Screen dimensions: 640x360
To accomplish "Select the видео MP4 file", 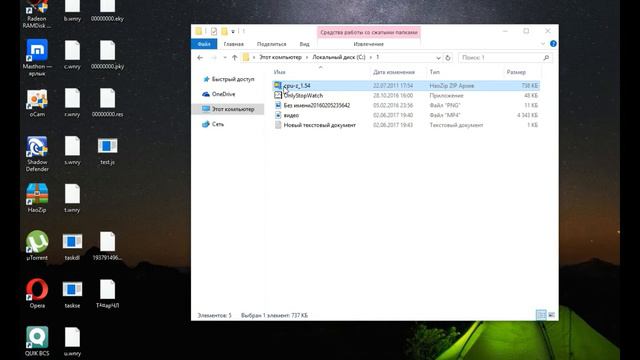I will tap(406, 115).
